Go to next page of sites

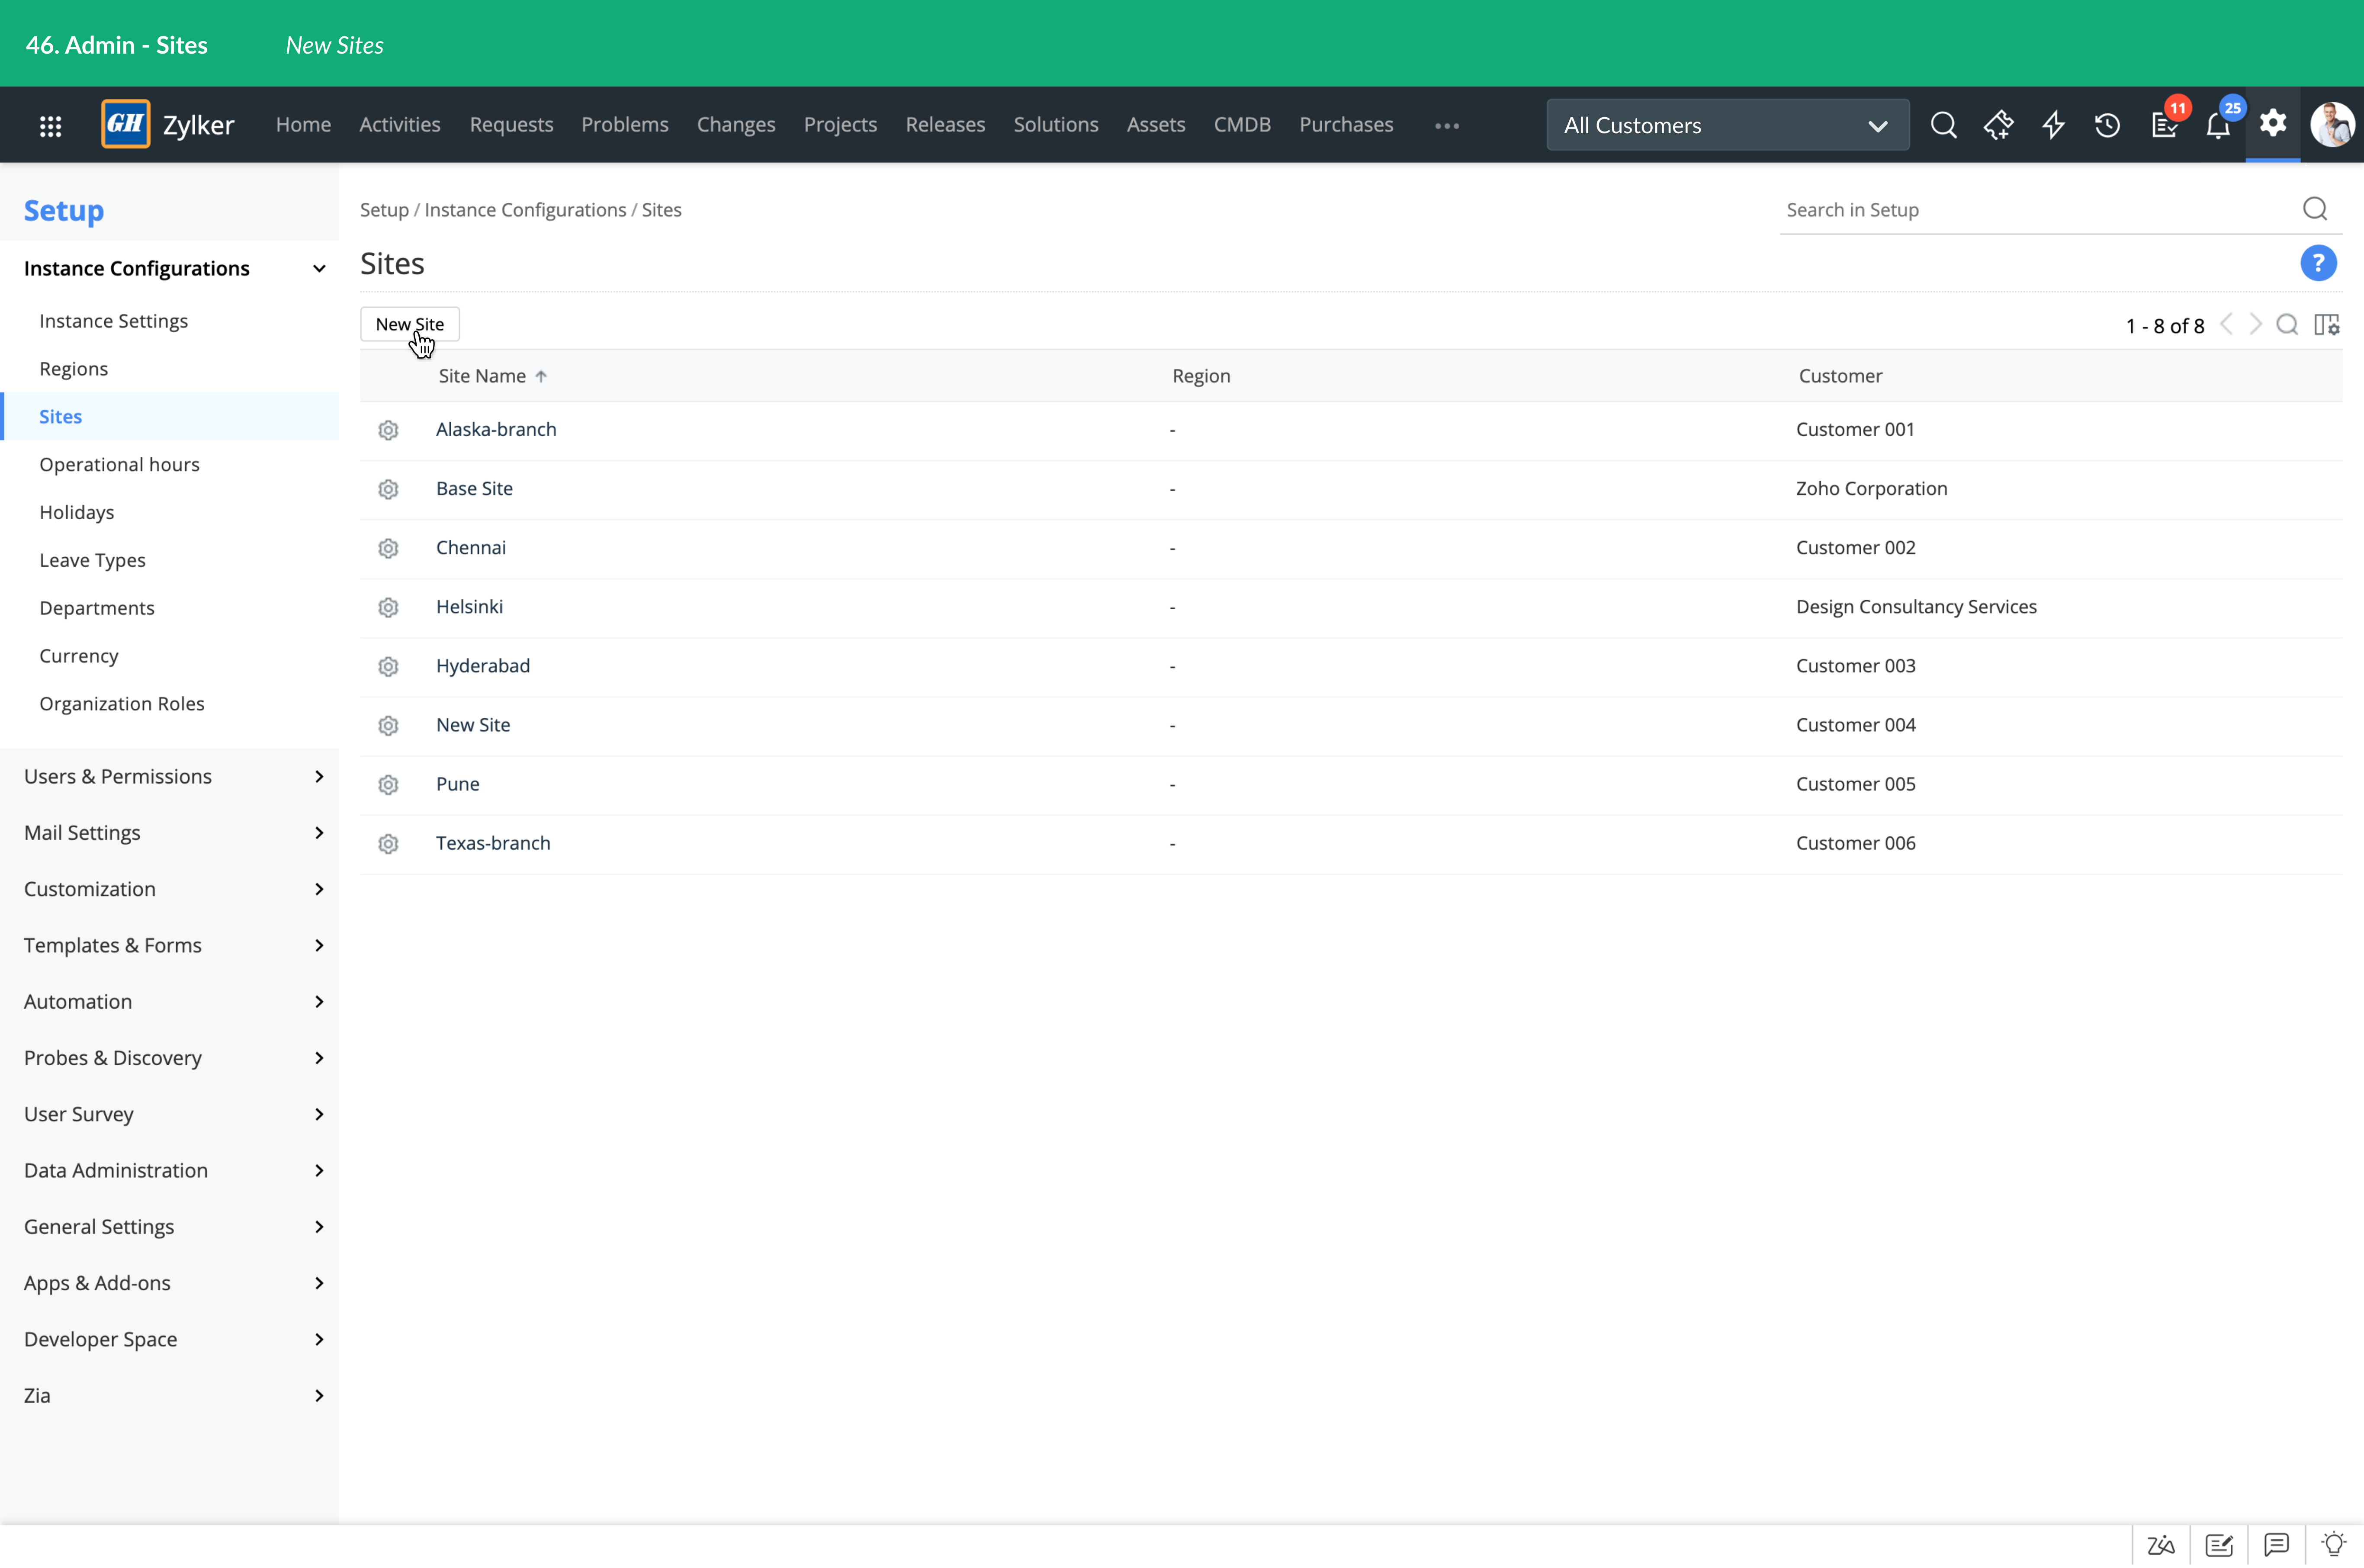(2256, 325)
